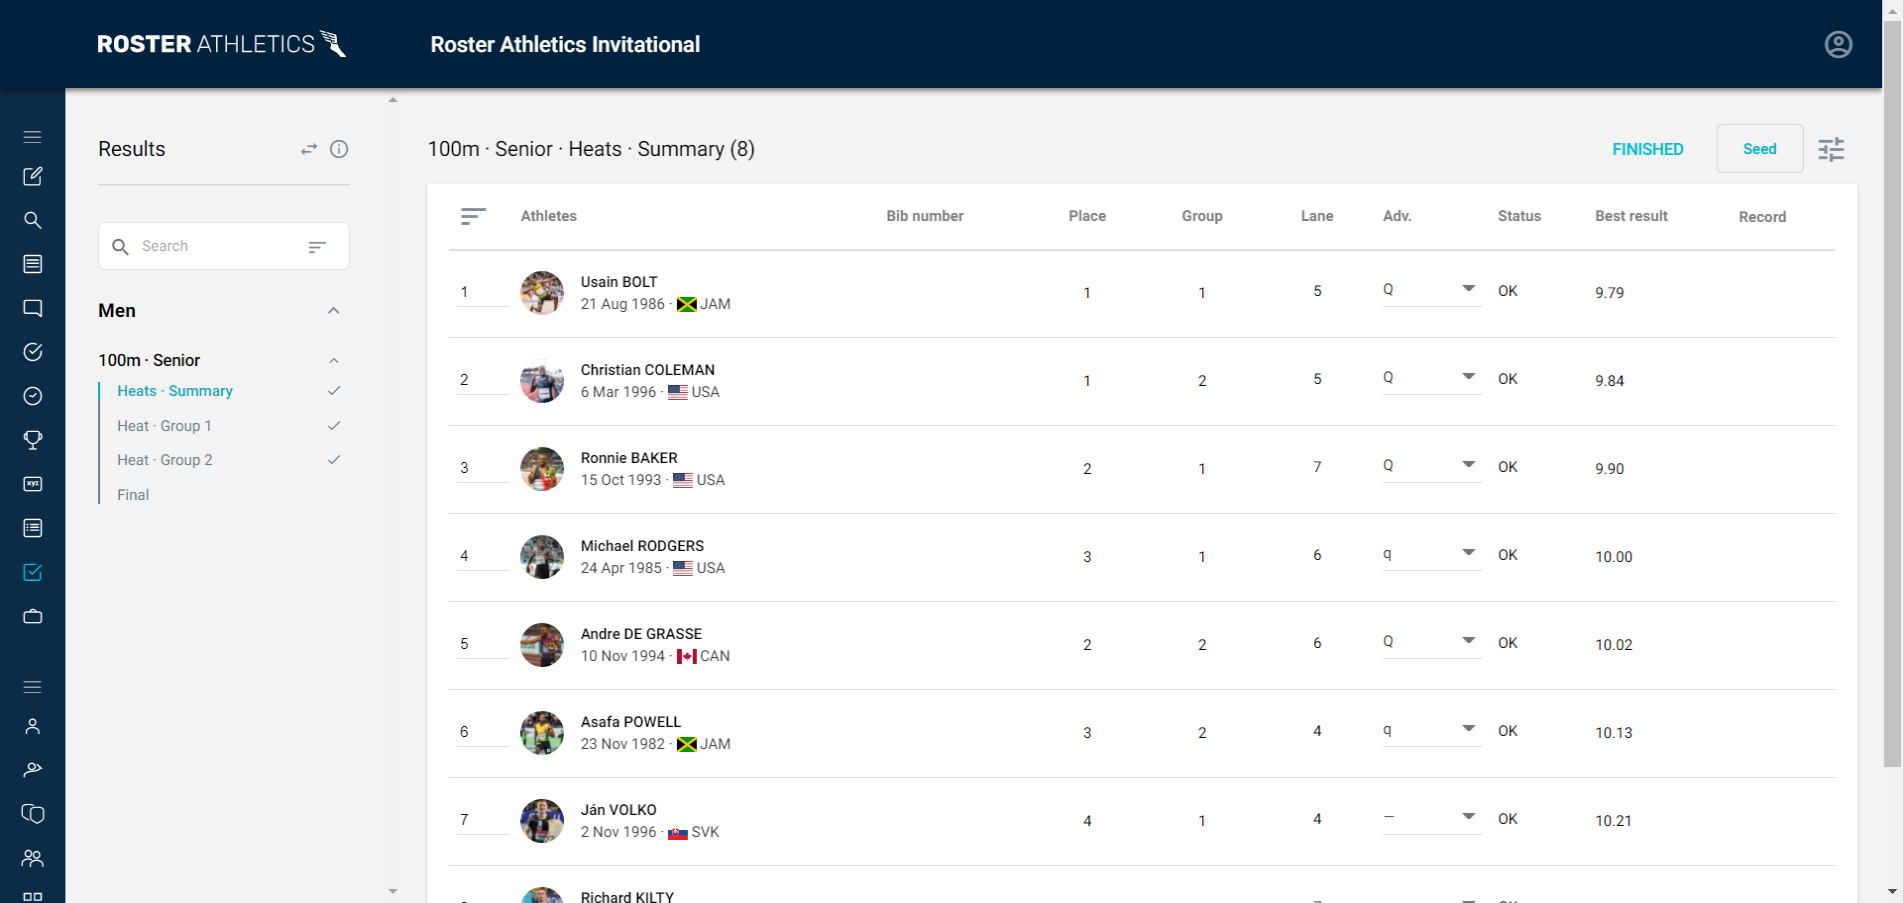The height and width of the screenshot is (903, 1903).
Task: Select the trophy results icon in the sidebar
Action: (x=33, y=440)
